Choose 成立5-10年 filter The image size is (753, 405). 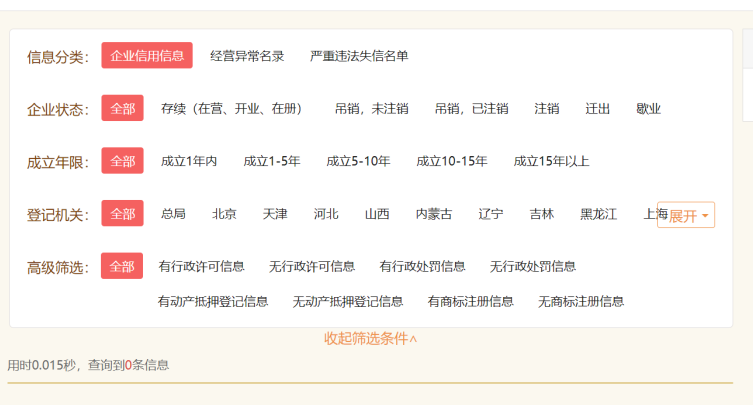coord(358,161)
